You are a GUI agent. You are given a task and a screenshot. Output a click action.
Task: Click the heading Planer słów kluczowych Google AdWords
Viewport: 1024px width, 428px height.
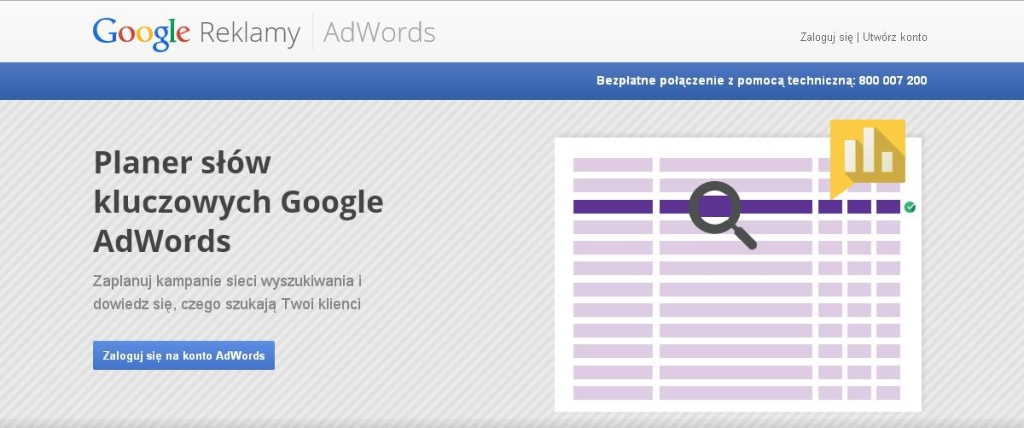[238, 202]
